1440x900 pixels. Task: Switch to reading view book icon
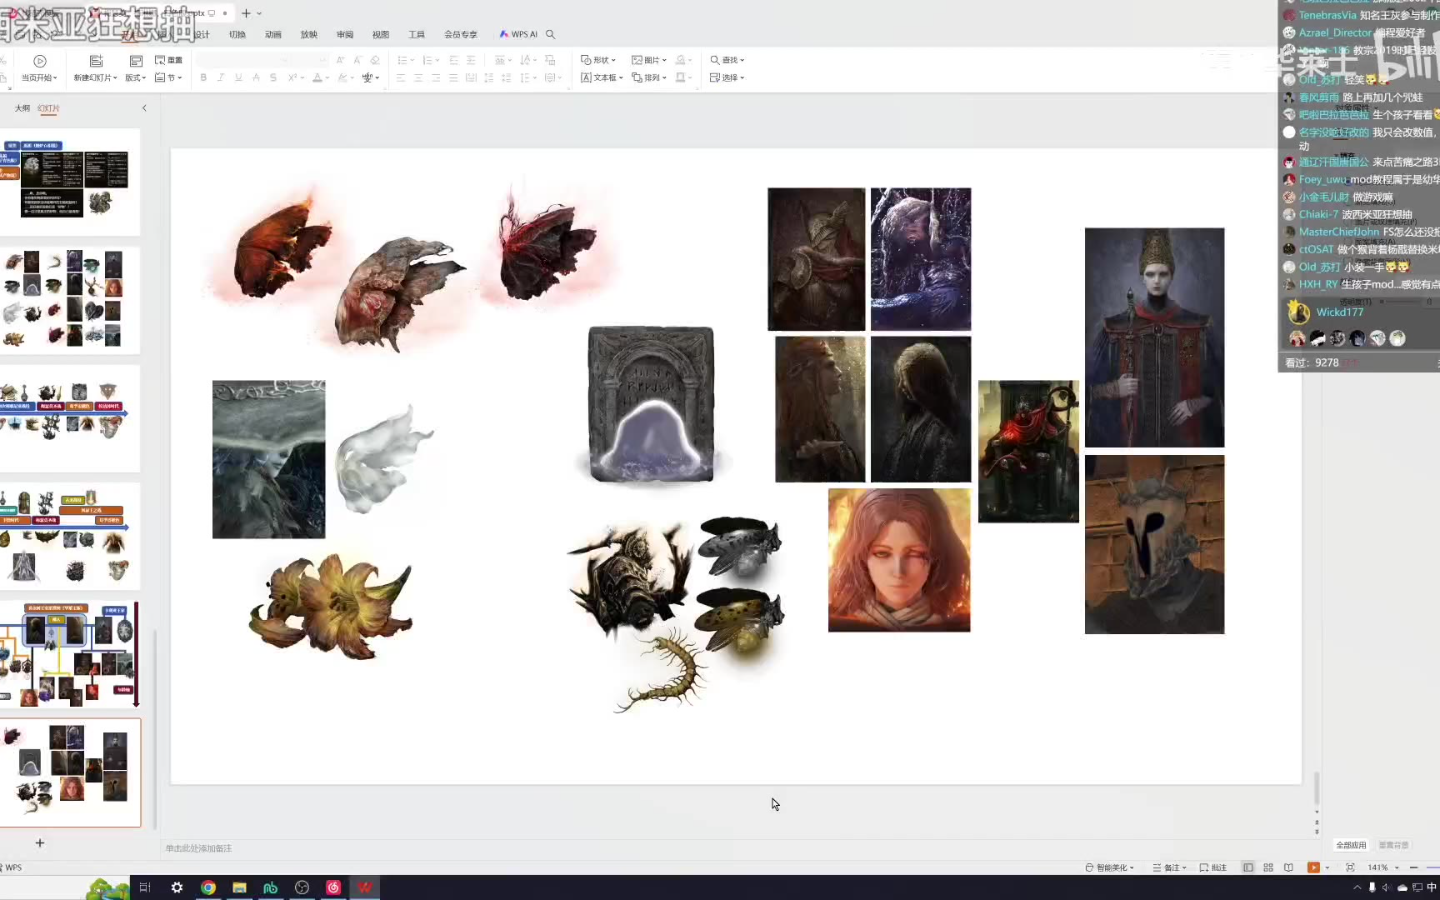pyautogui.click(x=1288, y=868)
